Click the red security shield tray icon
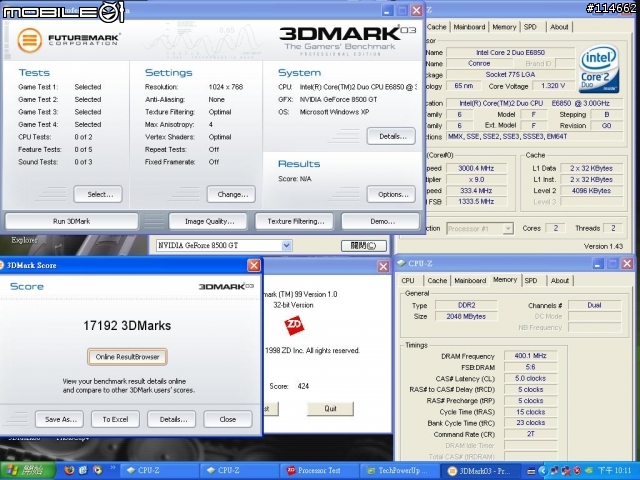Image resolution: width=640 pixels, height=480 pixels. (577, 471)
